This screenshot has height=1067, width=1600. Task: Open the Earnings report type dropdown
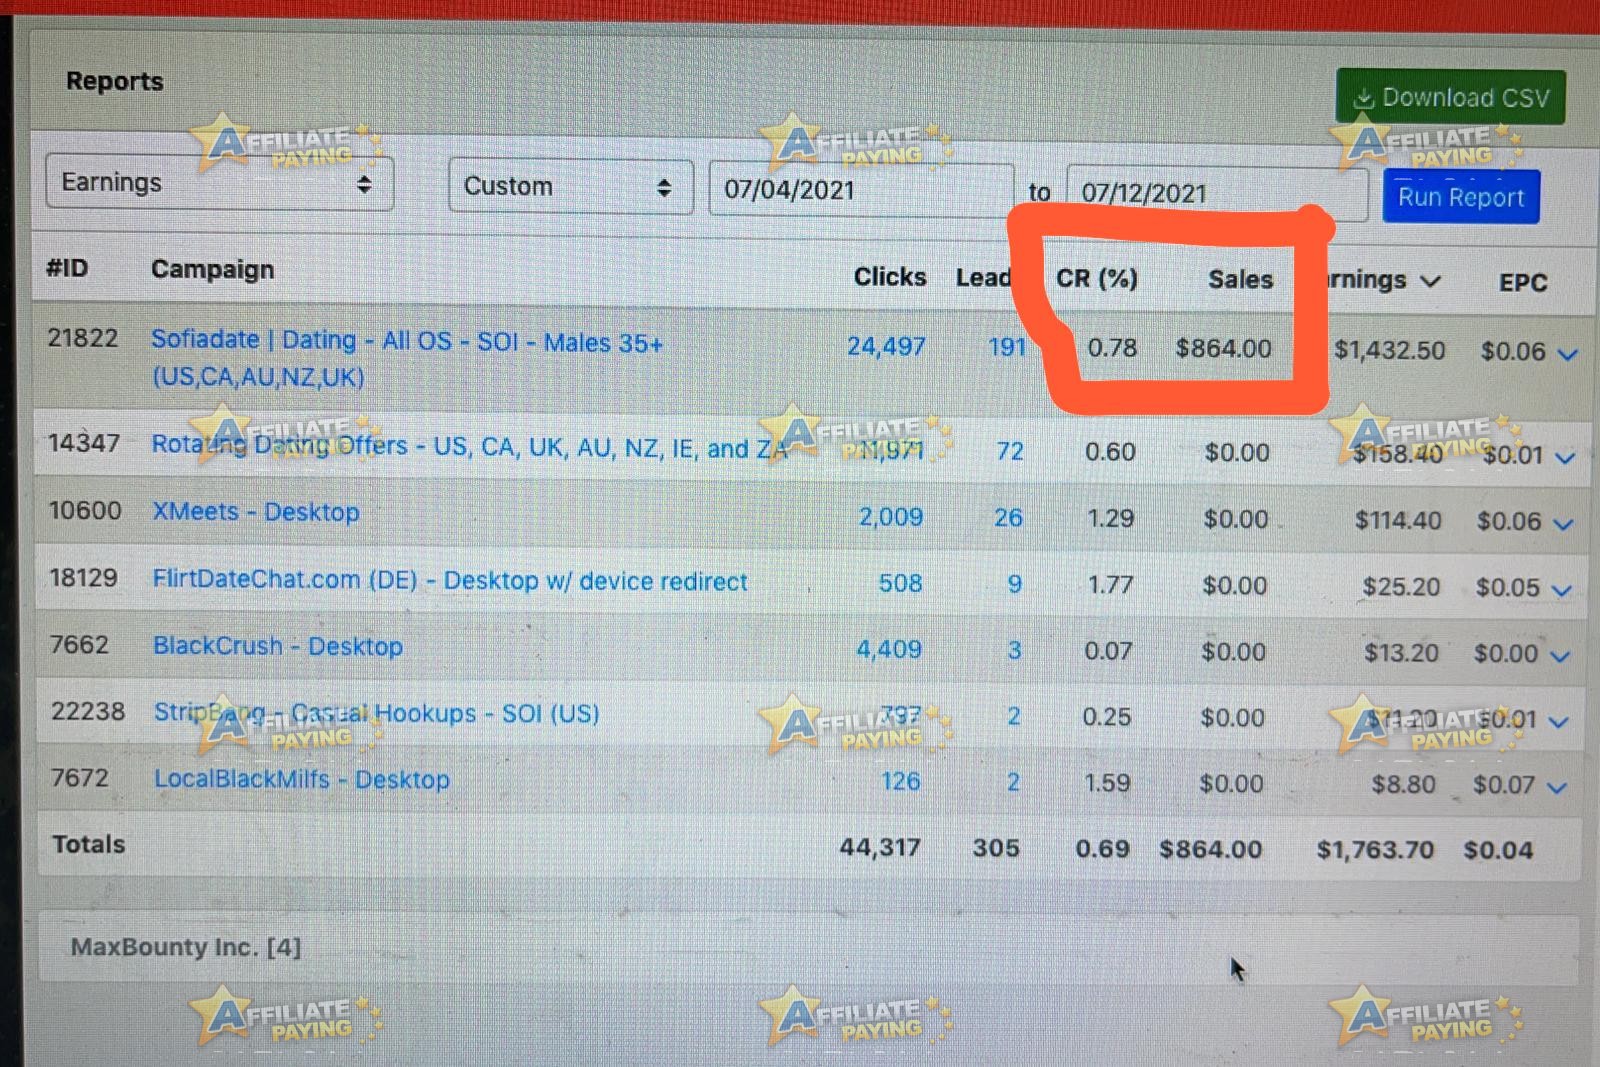click(x=220, y=183)
